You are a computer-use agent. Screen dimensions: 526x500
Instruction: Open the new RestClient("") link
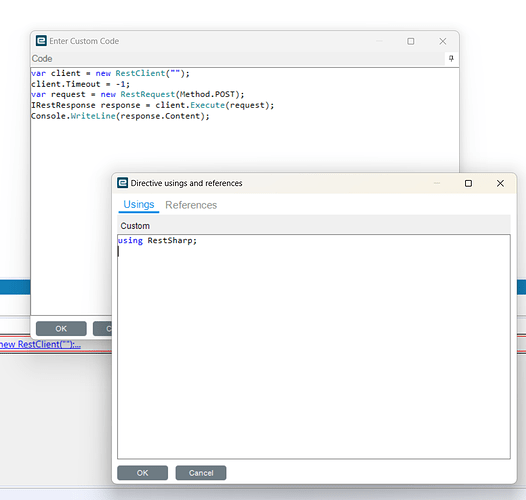click(40, 344)
